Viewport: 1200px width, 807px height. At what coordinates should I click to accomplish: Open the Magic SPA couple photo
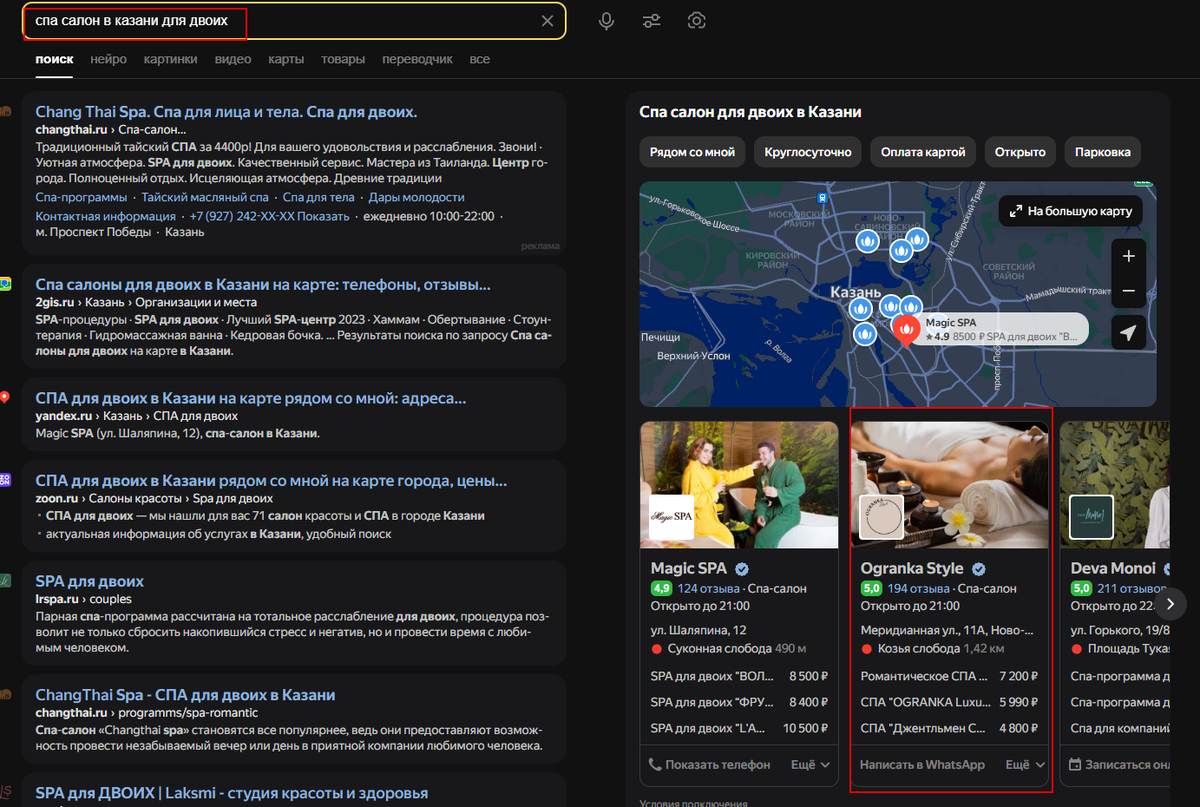tap(740, 484)
